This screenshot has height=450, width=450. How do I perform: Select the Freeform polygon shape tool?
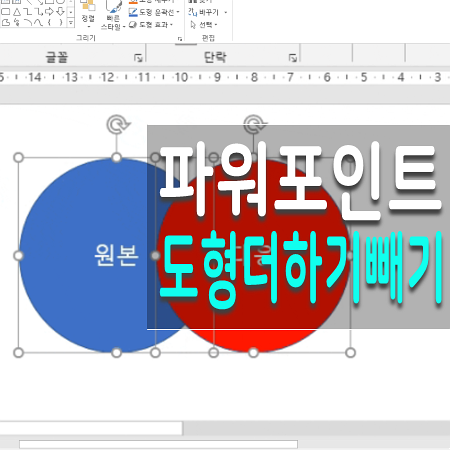(6, 23)
